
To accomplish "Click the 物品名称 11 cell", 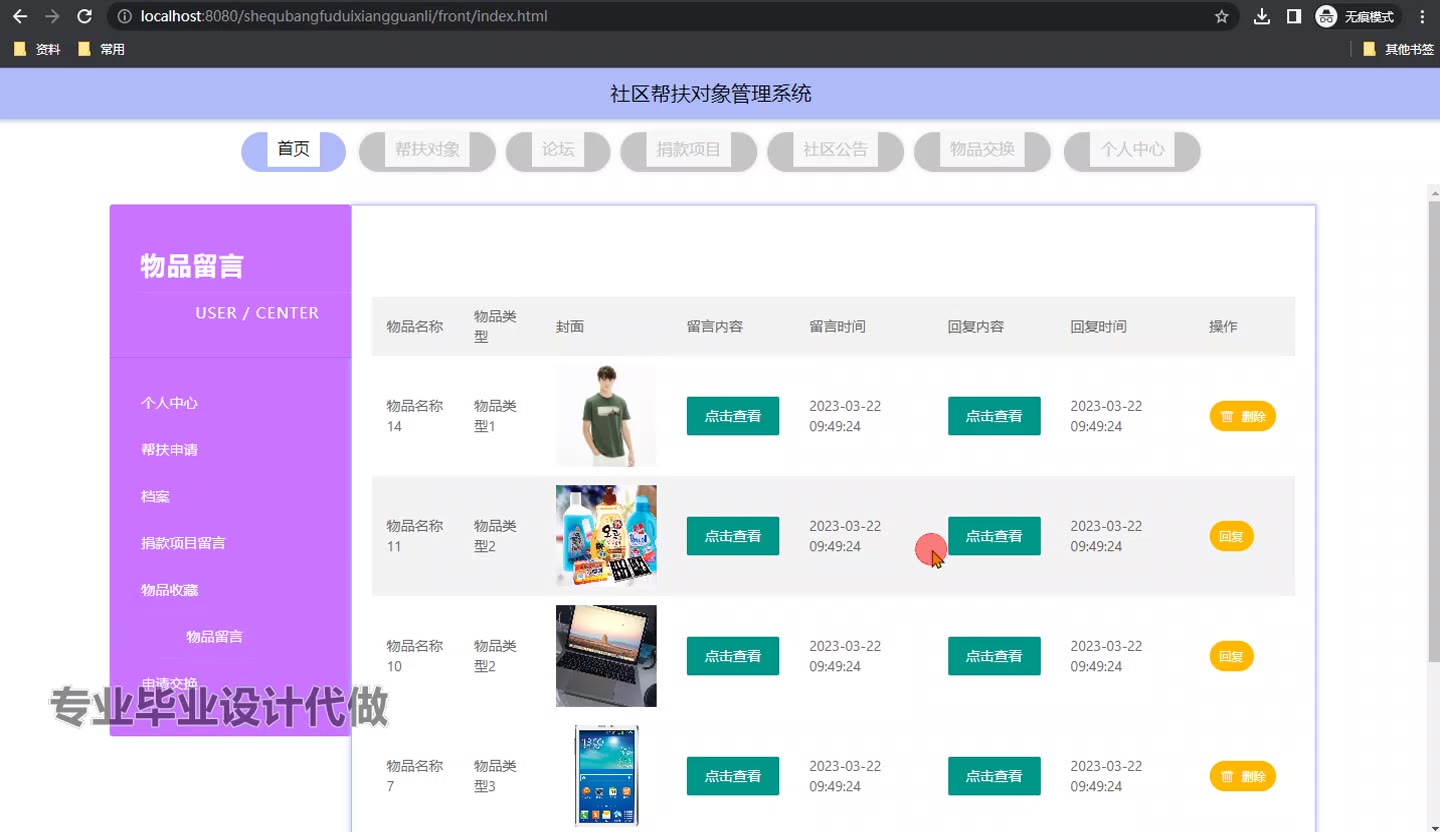I will 415,536.
